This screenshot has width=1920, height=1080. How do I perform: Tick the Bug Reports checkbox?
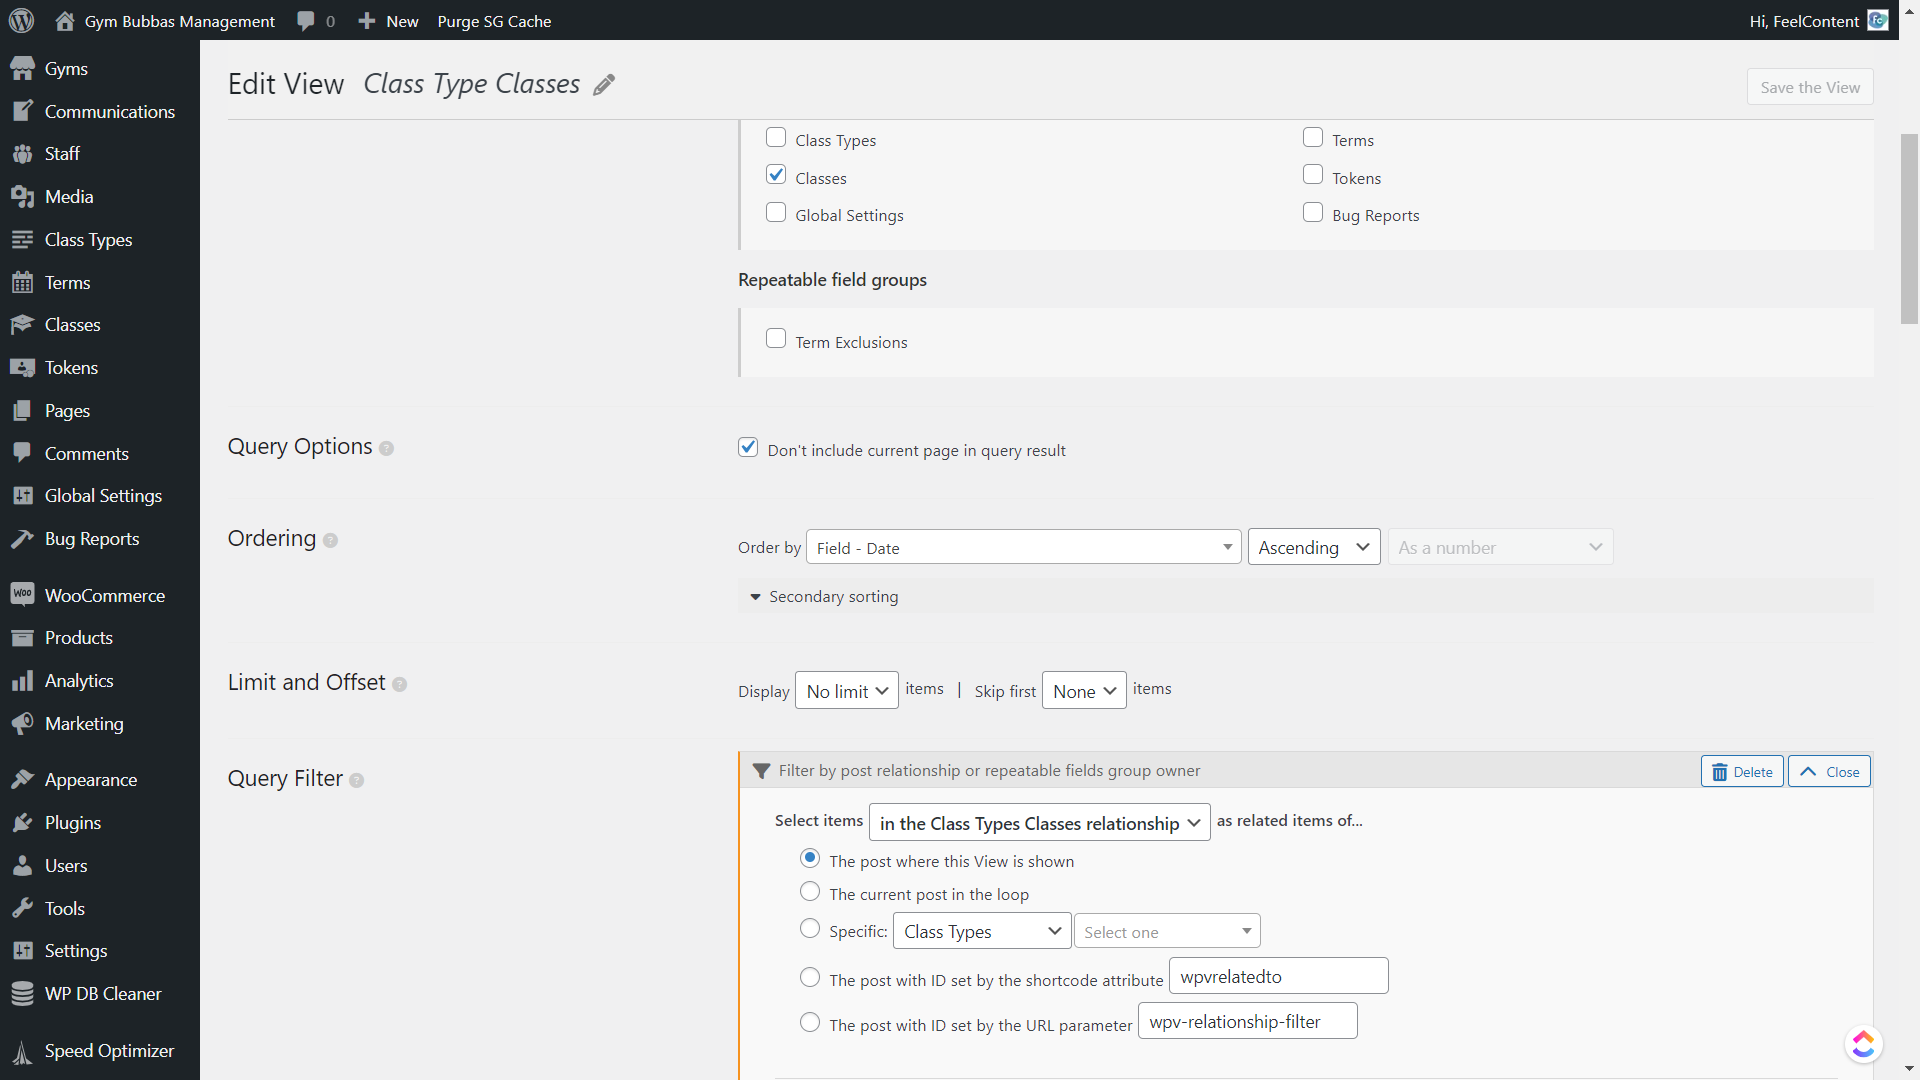(x=1313, y=213)
